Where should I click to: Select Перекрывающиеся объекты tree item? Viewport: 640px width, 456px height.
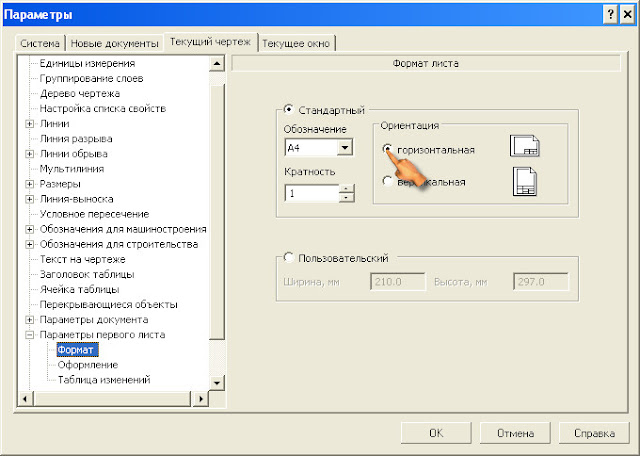click(x=109, y=305)
